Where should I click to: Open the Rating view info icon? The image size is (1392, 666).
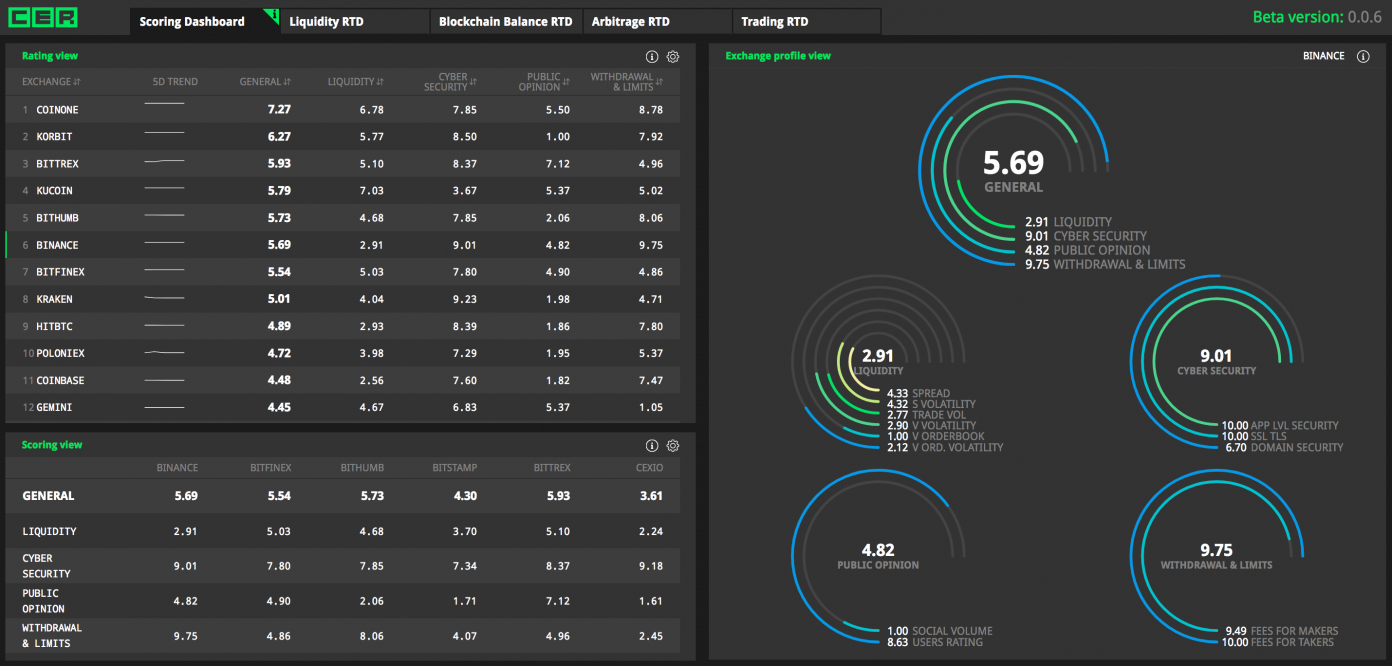[652, 57]
